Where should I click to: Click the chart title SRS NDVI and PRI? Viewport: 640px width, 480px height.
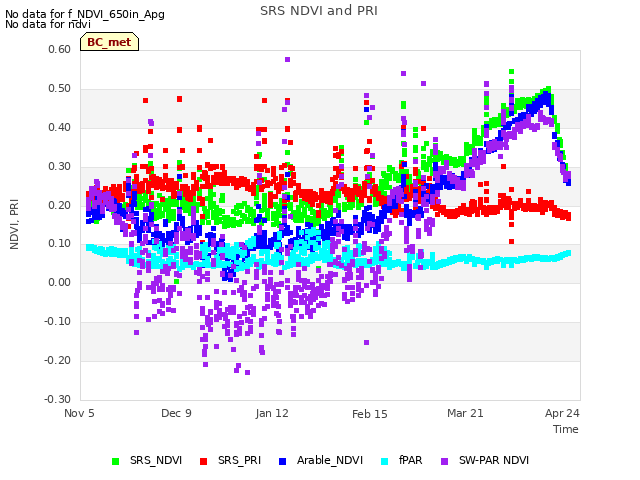pos(319,11)
